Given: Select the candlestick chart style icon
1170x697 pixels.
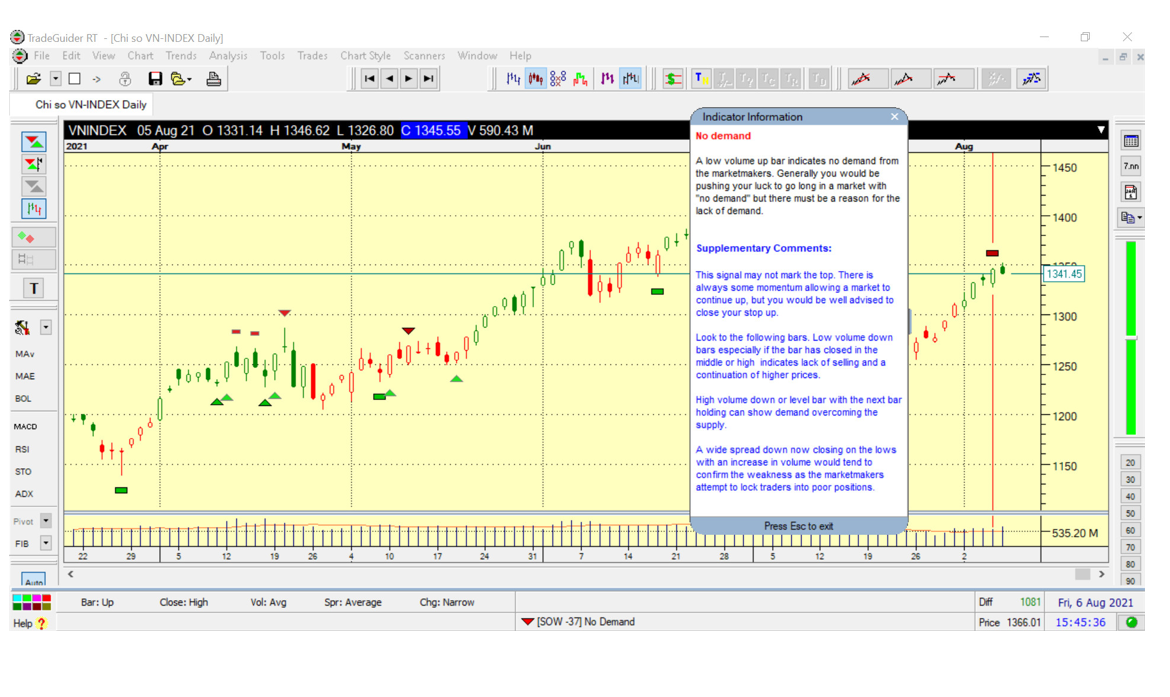Looking at the screenshot, I should click(x=536, y=79).
